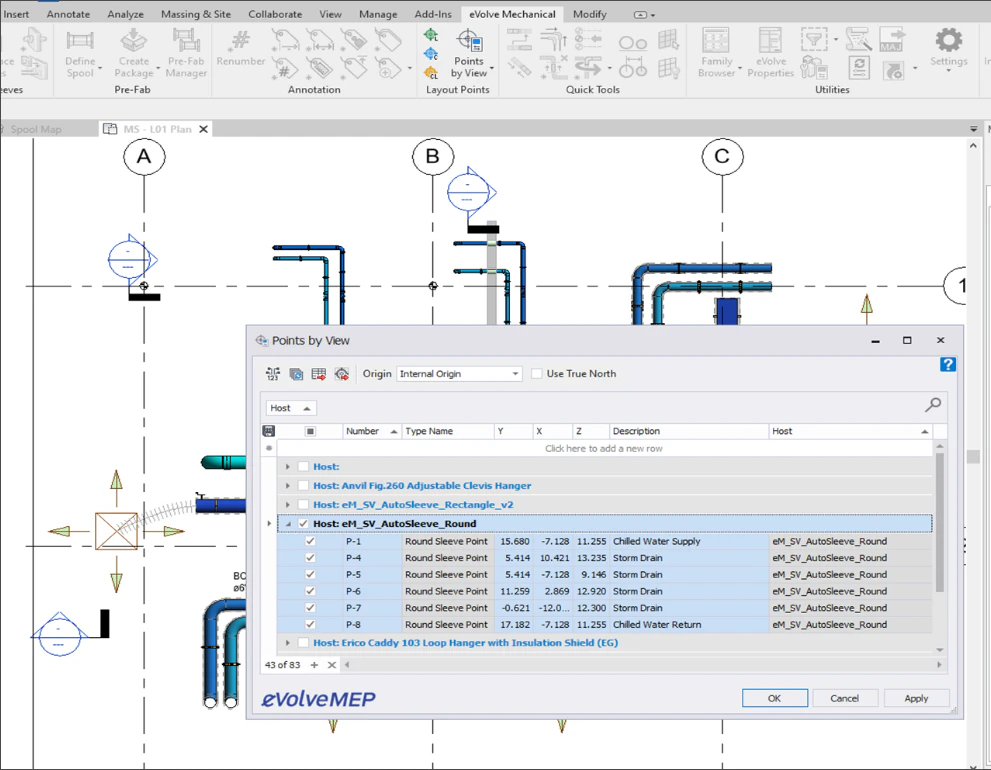Image resolution: width=991 pixels, height=770 pixels.
Task: Click the Apply button
Action: click(x=915, y=698)
